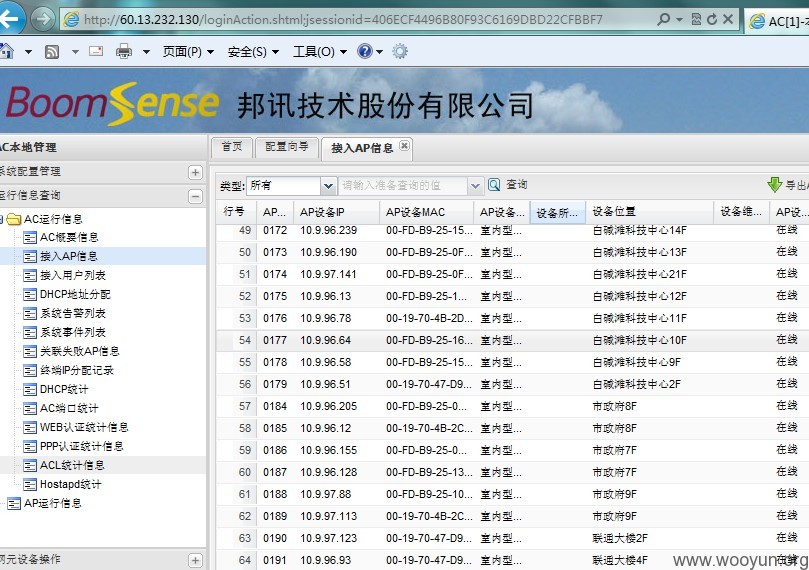
Task: Open 终端IP分配记录 tree item
Action: (77, 371)
